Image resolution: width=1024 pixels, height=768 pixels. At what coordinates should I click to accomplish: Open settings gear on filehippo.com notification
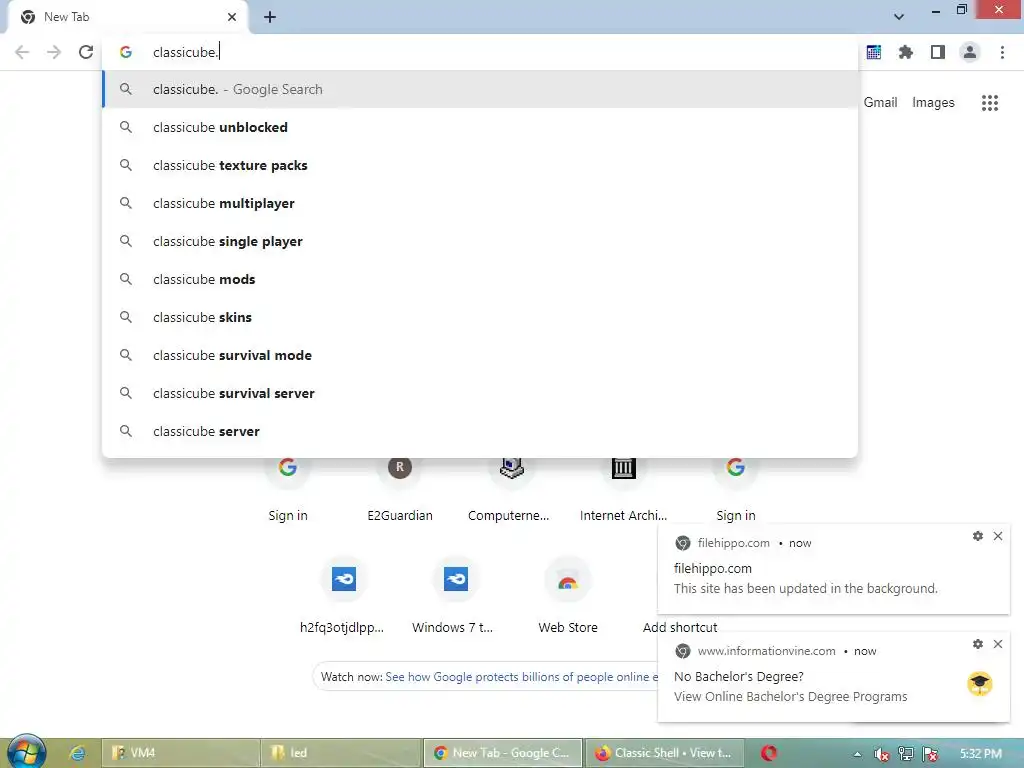tap(978, 536)
